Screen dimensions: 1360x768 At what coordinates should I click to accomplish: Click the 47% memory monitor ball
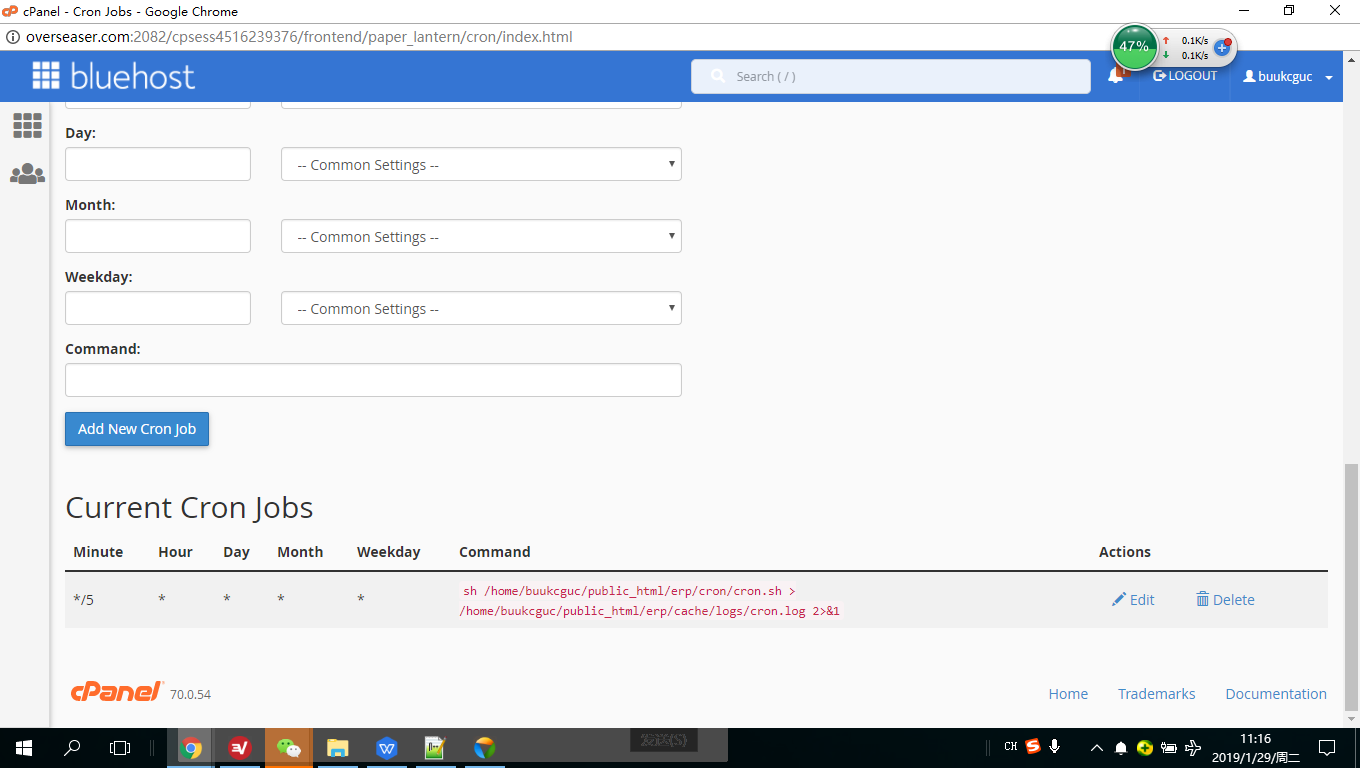point(1134,47)
